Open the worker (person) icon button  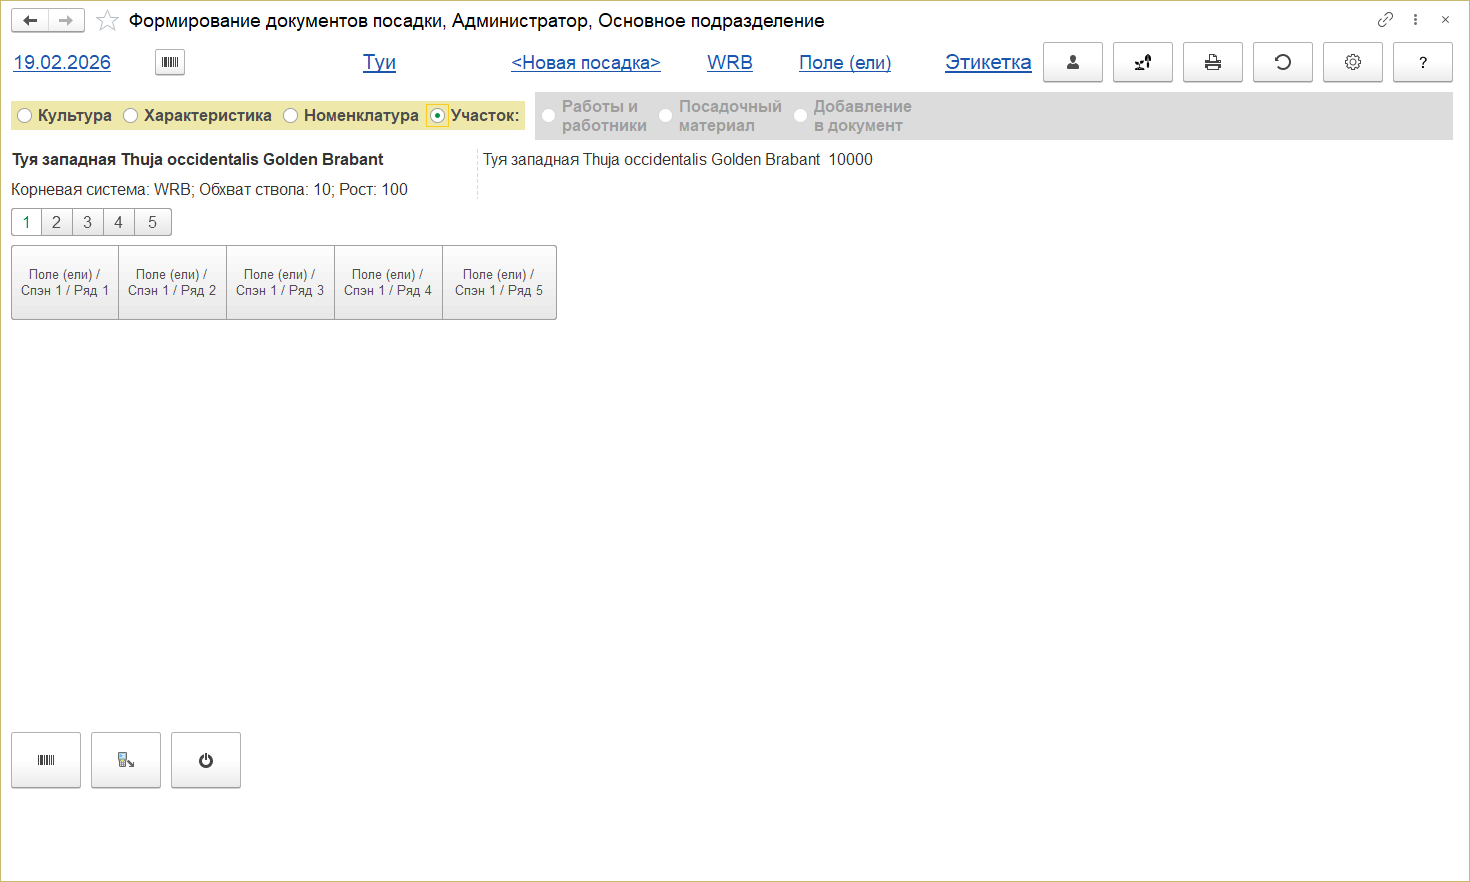click(1073, 62)
